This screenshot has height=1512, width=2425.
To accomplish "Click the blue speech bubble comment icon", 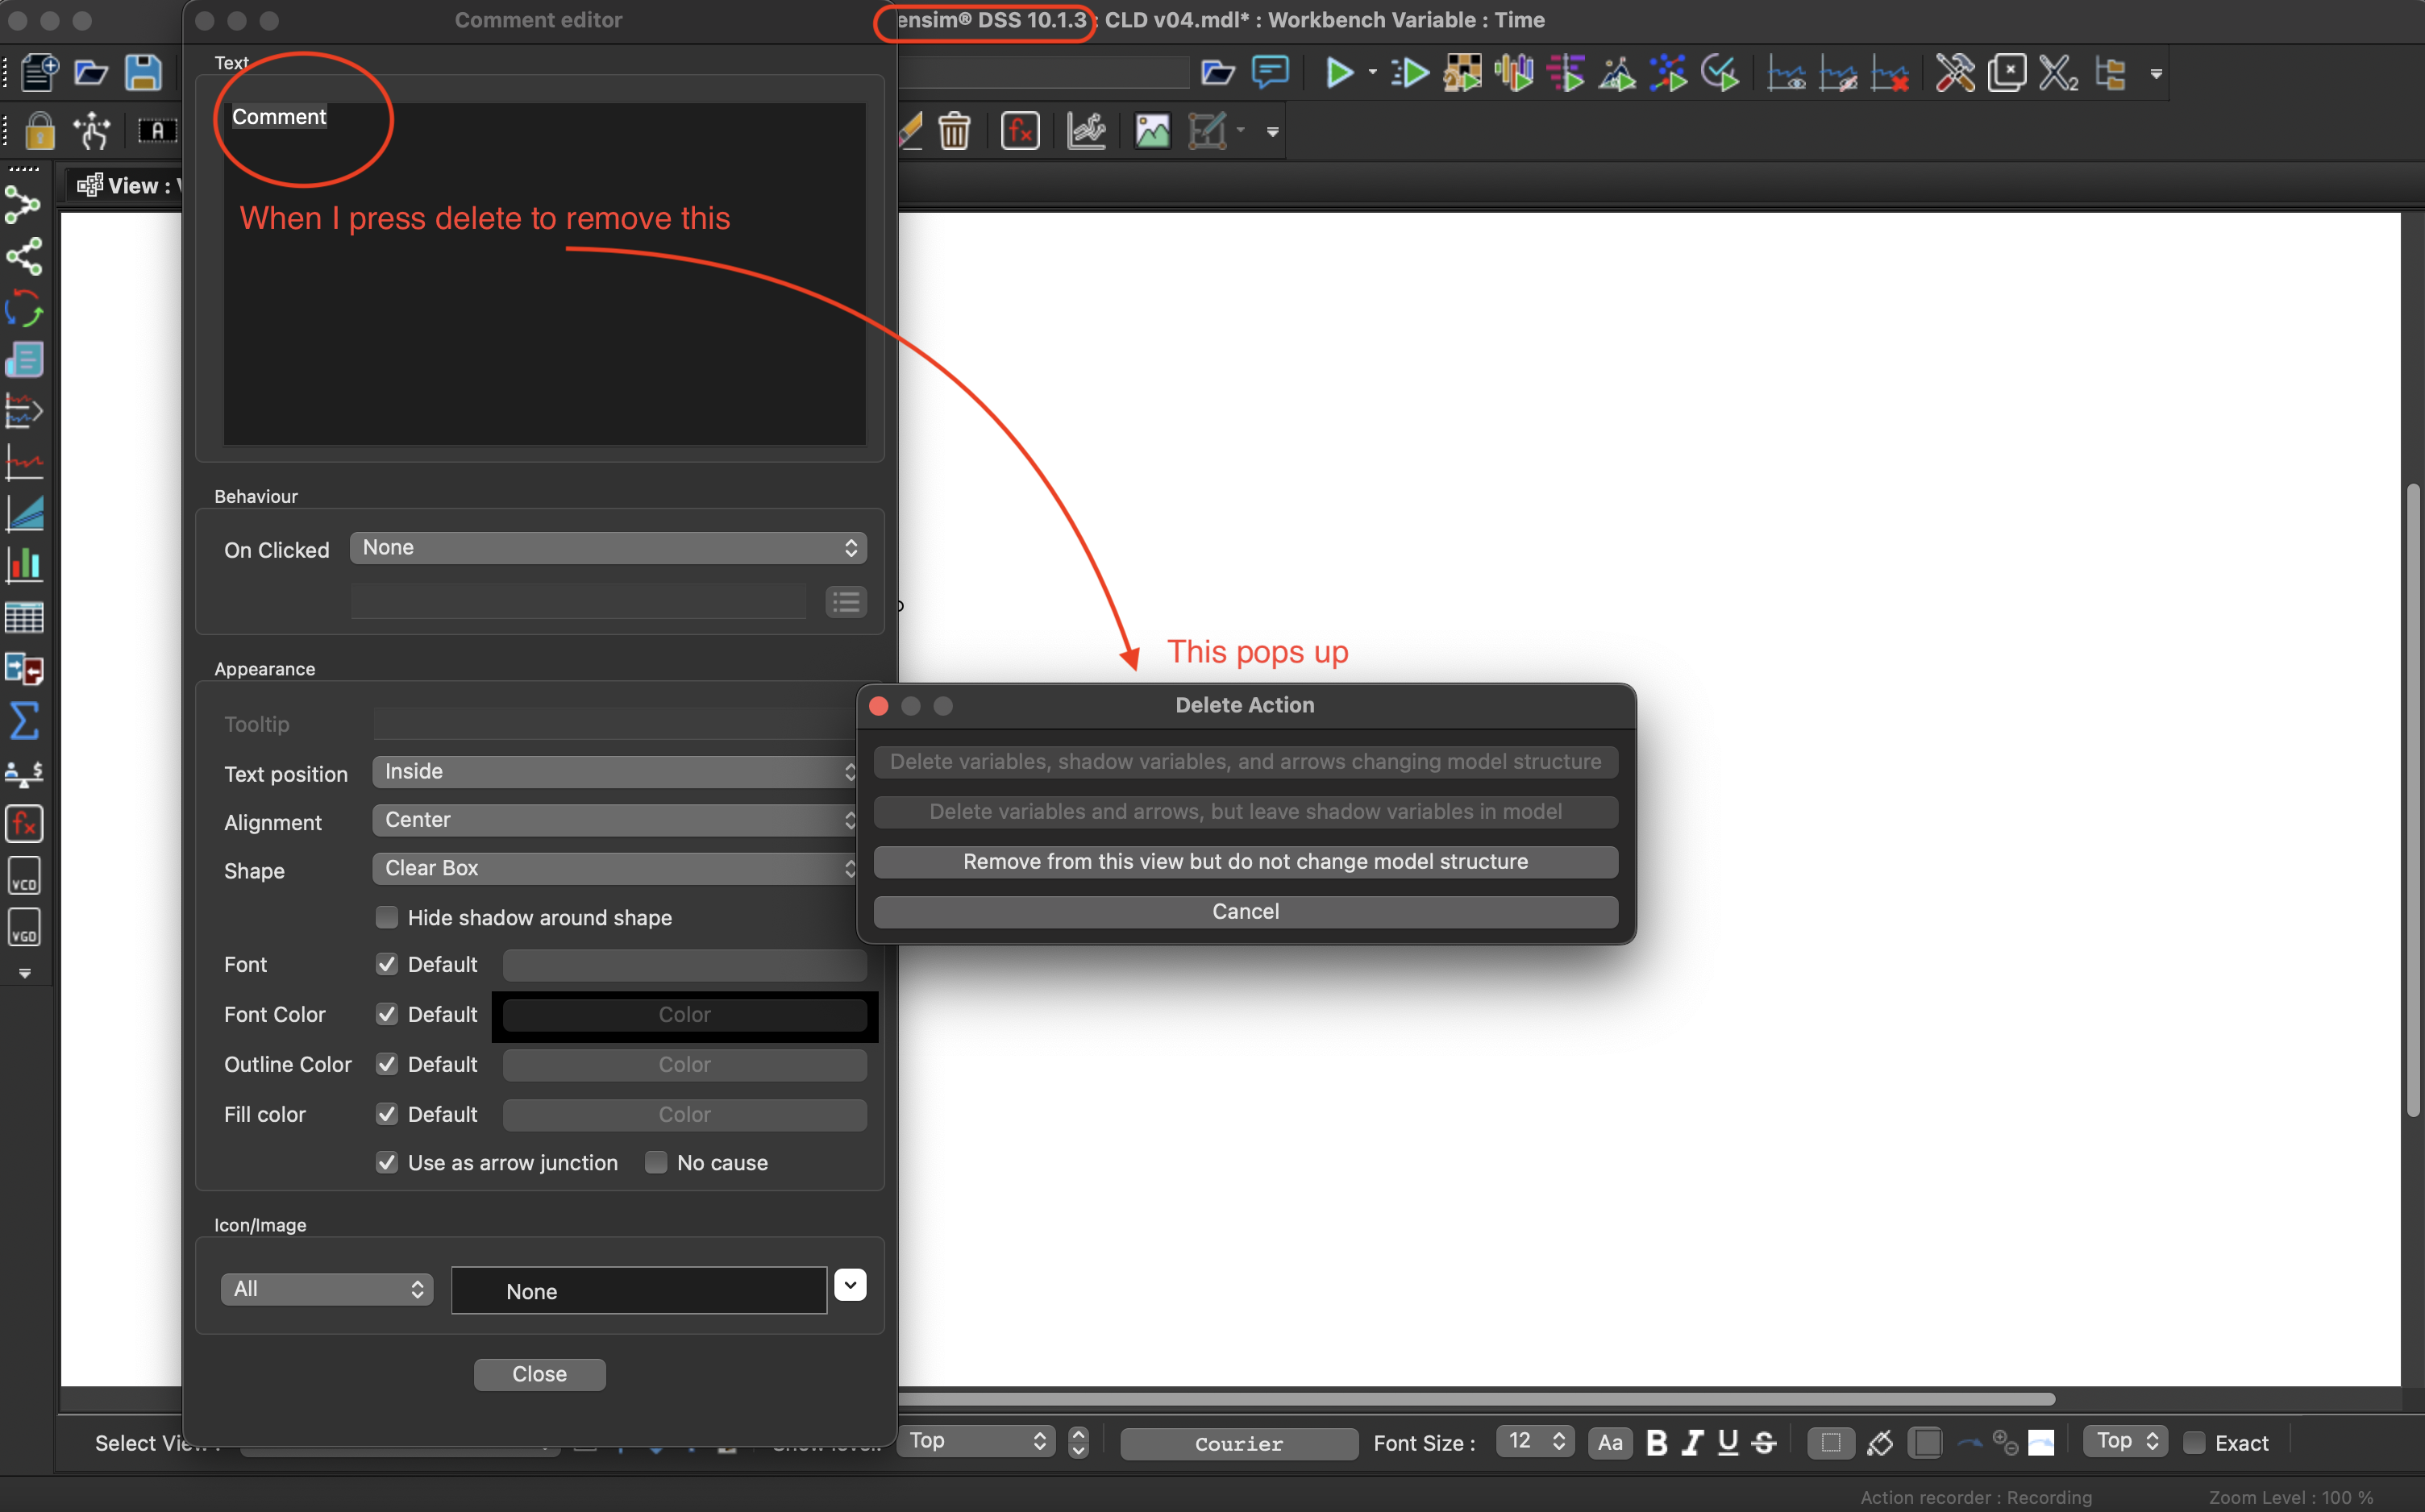I will click(x=1270, y=72).
